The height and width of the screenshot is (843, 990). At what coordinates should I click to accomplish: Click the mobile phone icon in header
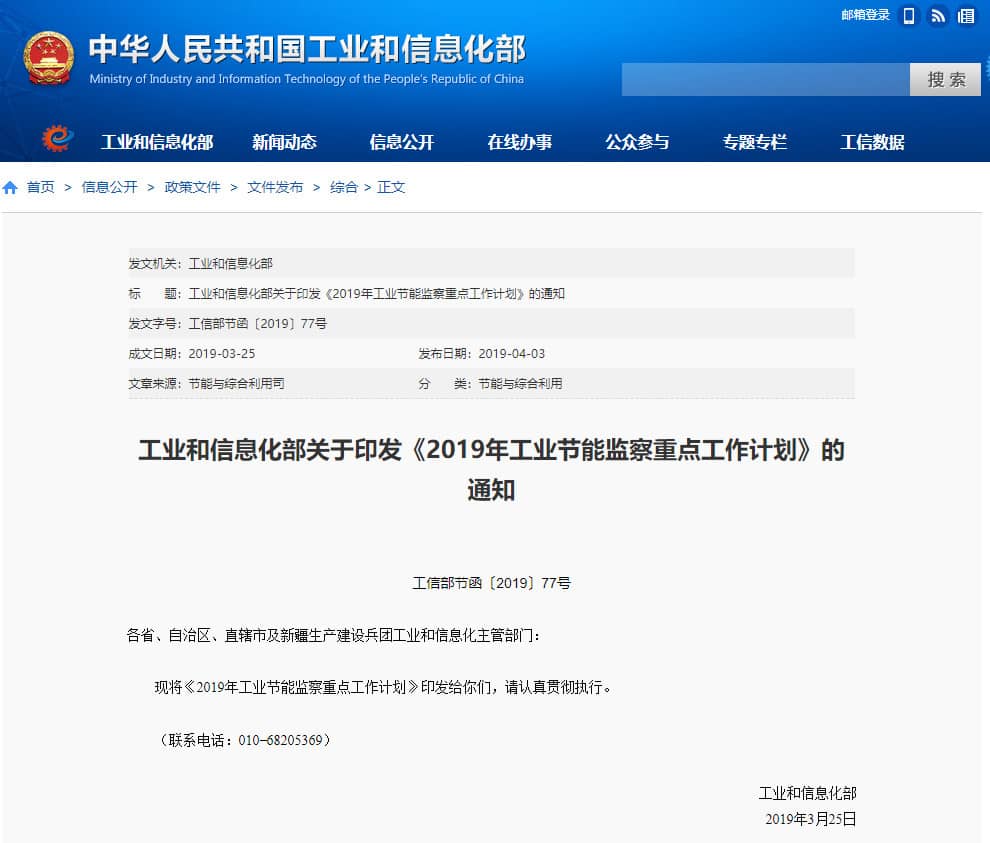(x=908, y=16)
